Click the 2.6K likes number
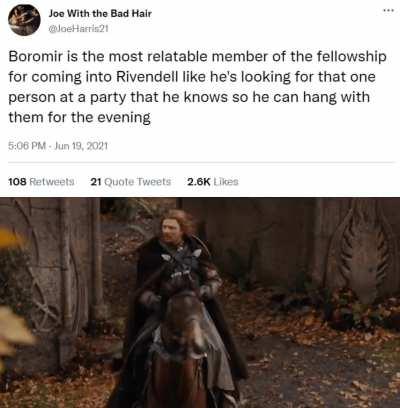The image size is (400, 408). [x=199, y=182]
